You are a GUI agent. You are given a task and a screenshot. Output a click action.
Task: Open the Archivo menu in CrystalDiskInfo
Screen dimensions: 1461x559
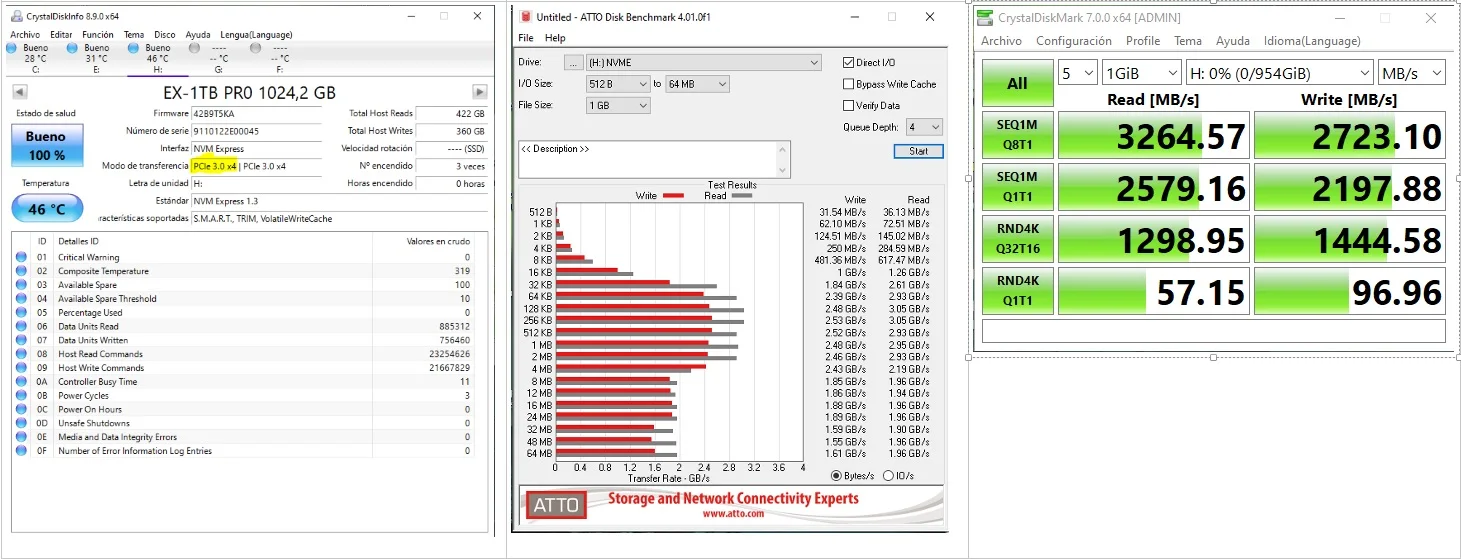coord(25,34)
